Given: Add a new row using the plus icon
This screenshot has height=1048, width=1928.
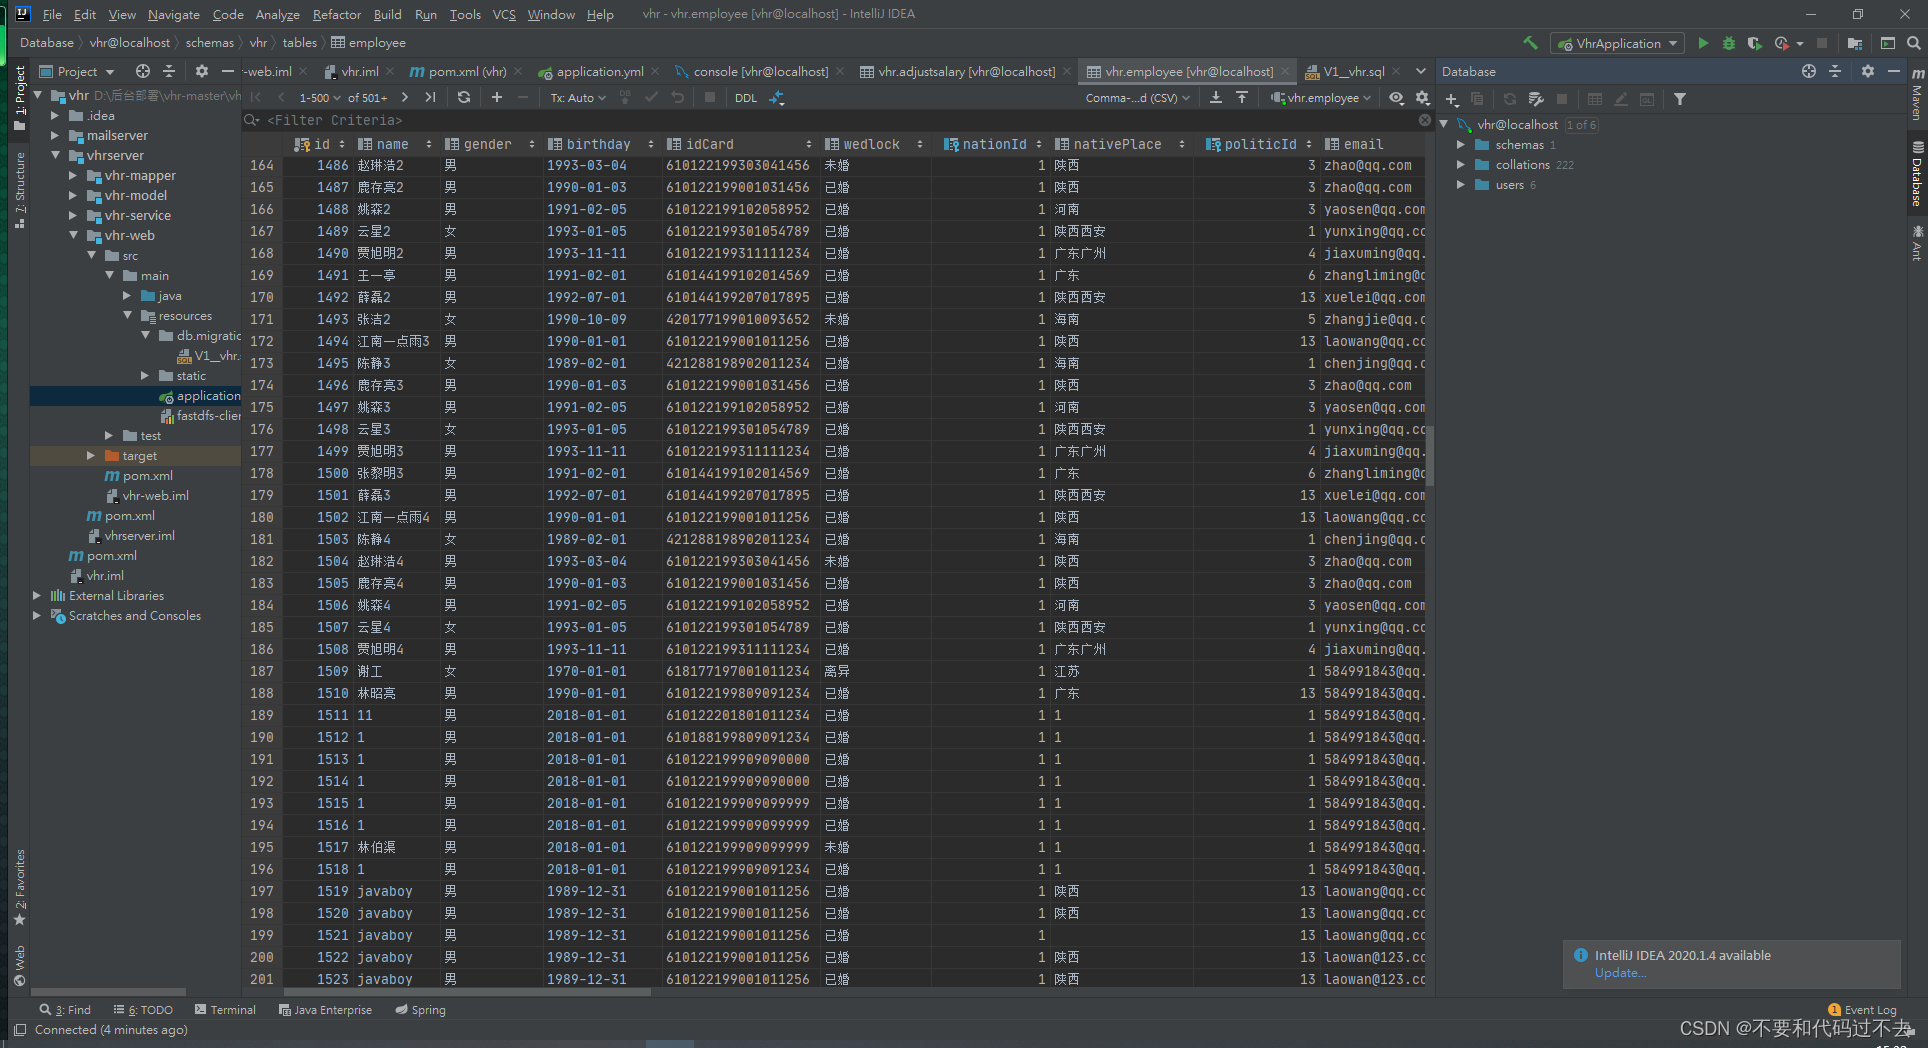Looking at the screenshot, I should [x=496, y=97].
